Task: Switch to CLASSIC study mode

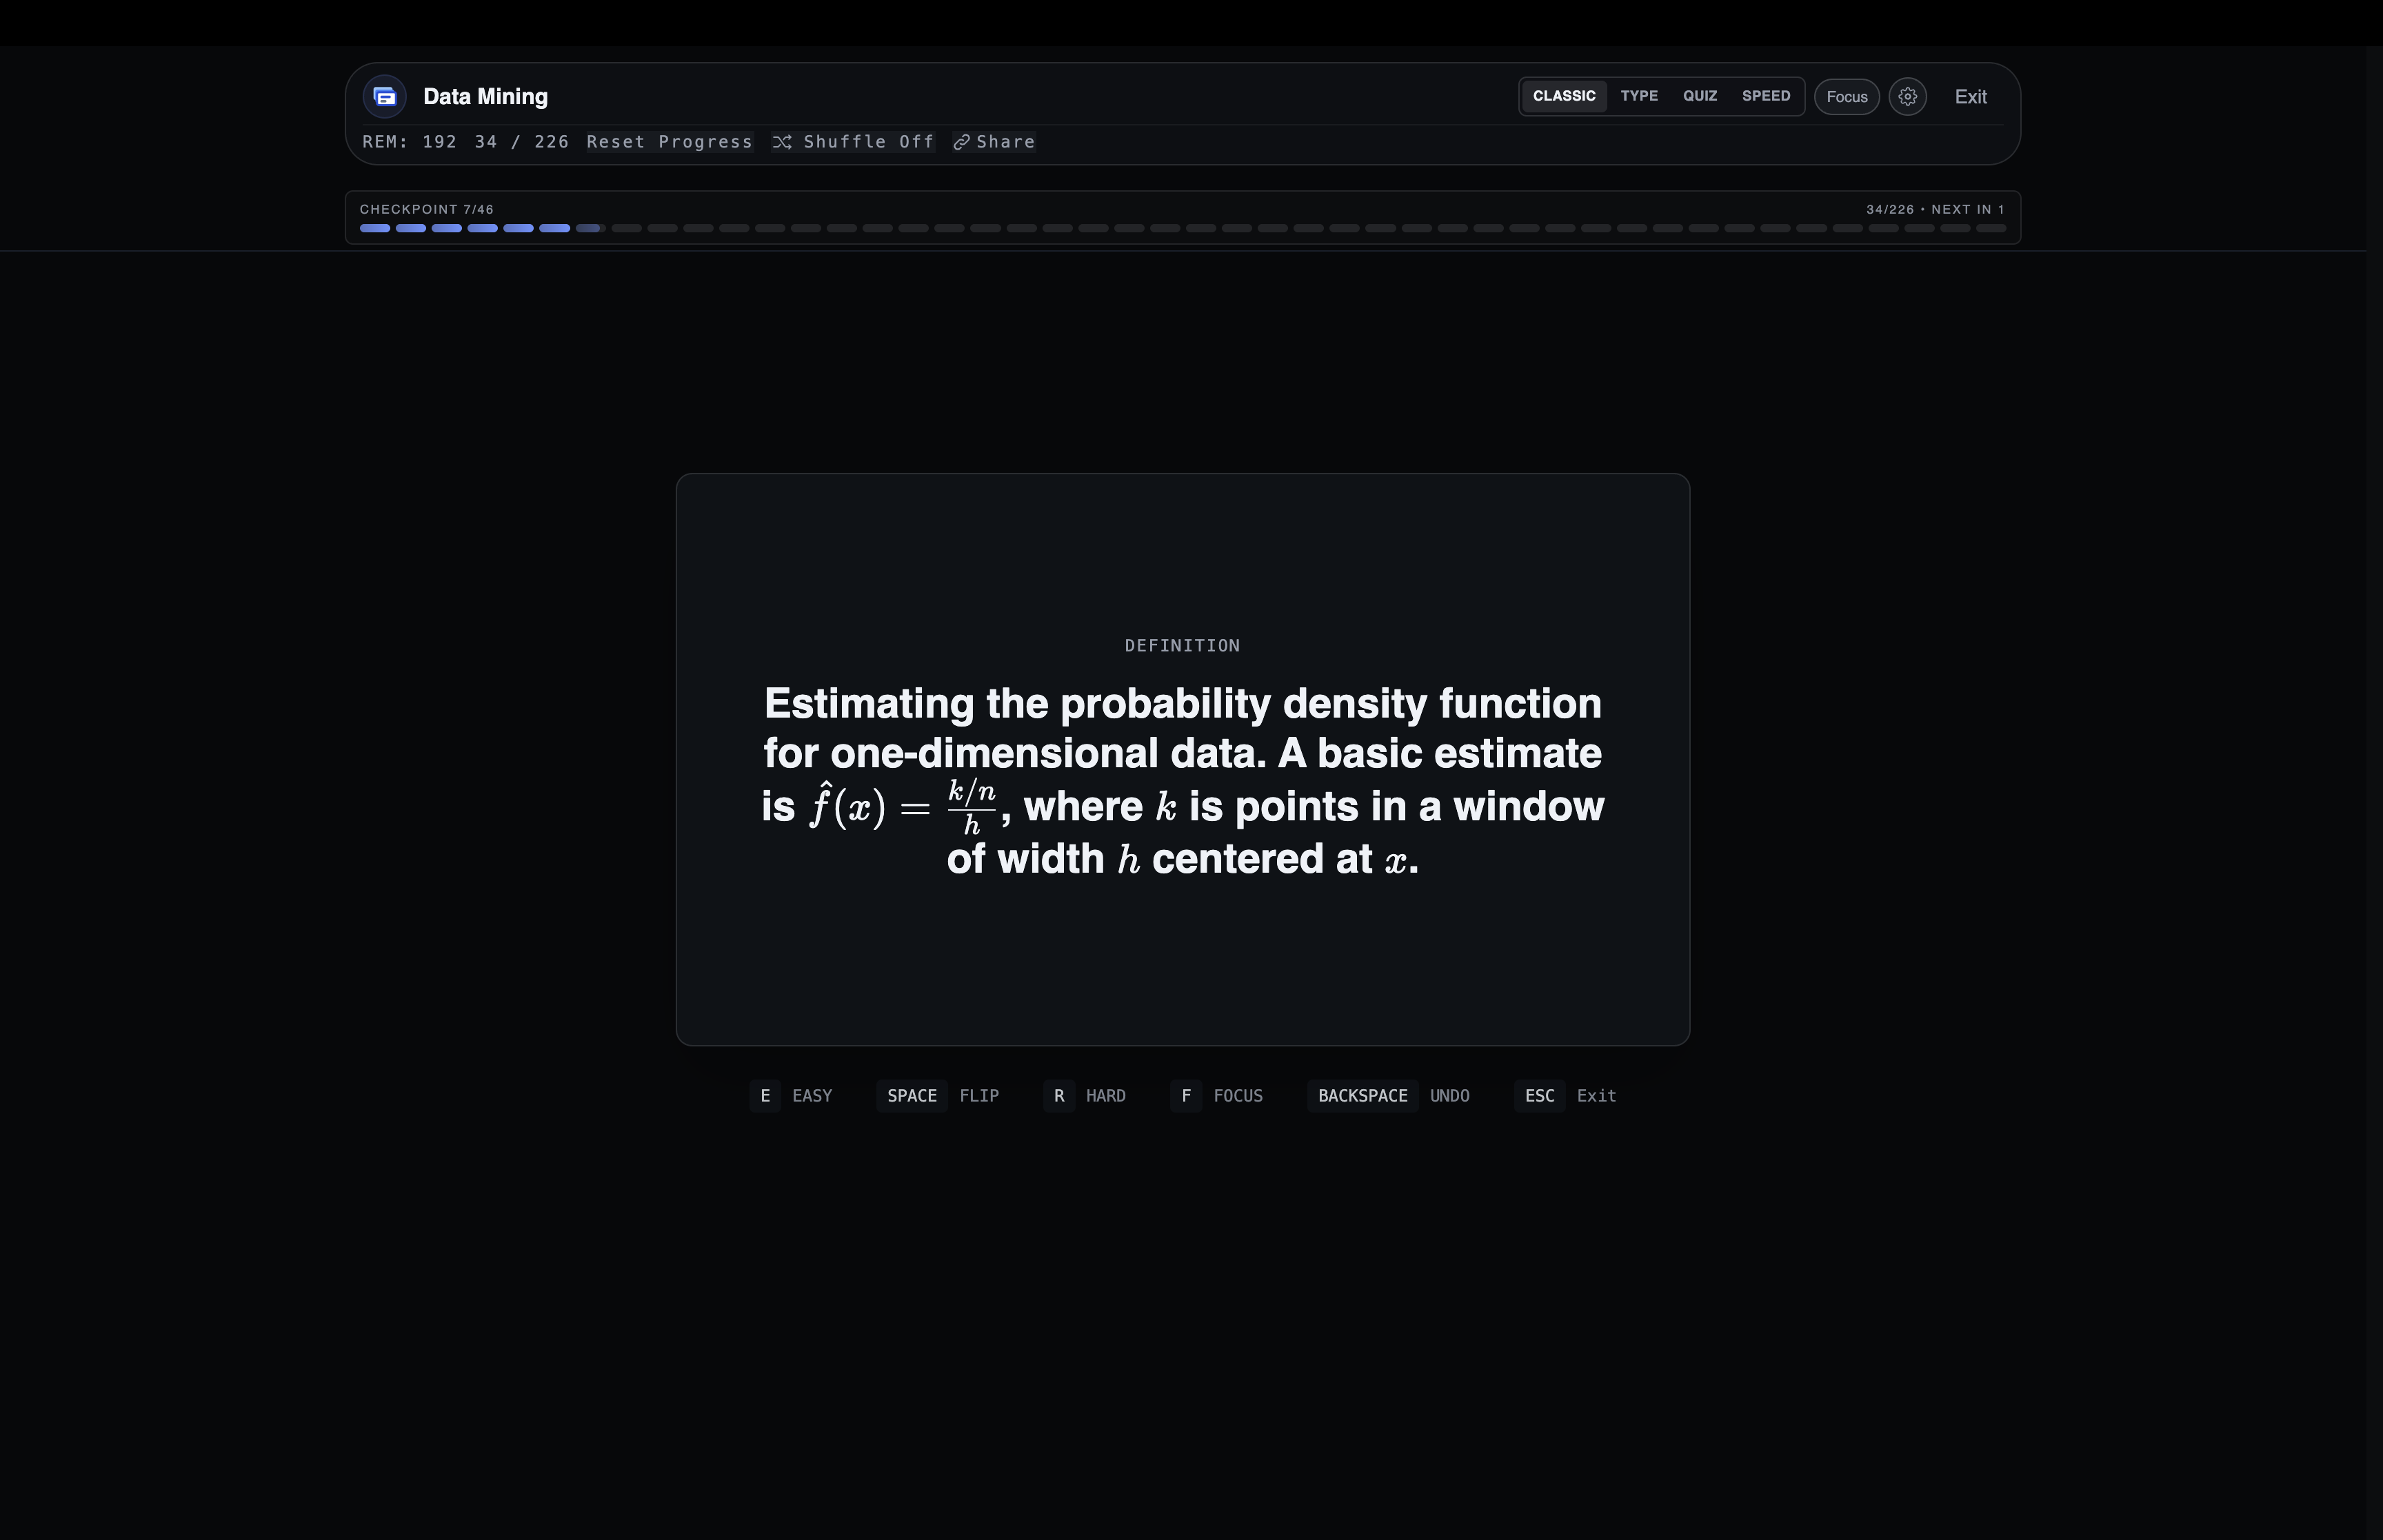Action: pos(1564,96)
